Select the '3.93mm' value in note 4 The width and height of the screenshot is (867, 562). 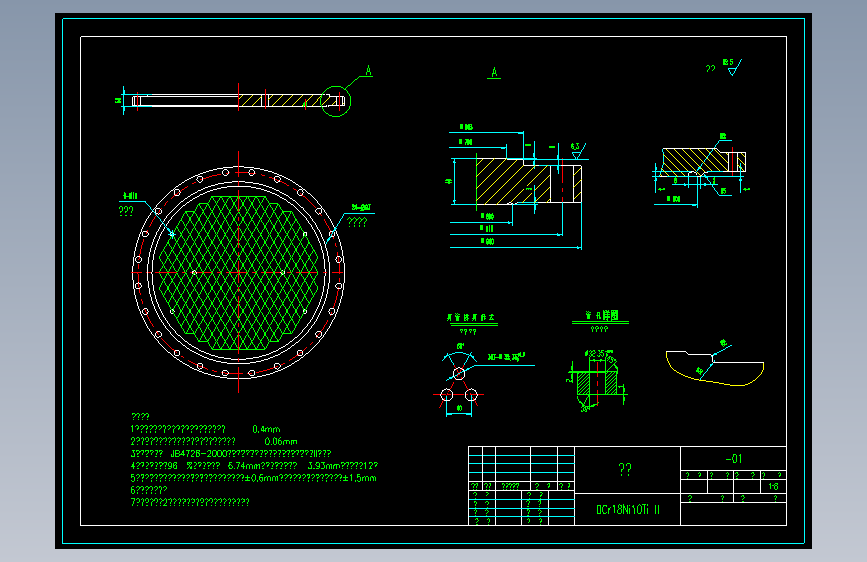click(x=323, y=466)
